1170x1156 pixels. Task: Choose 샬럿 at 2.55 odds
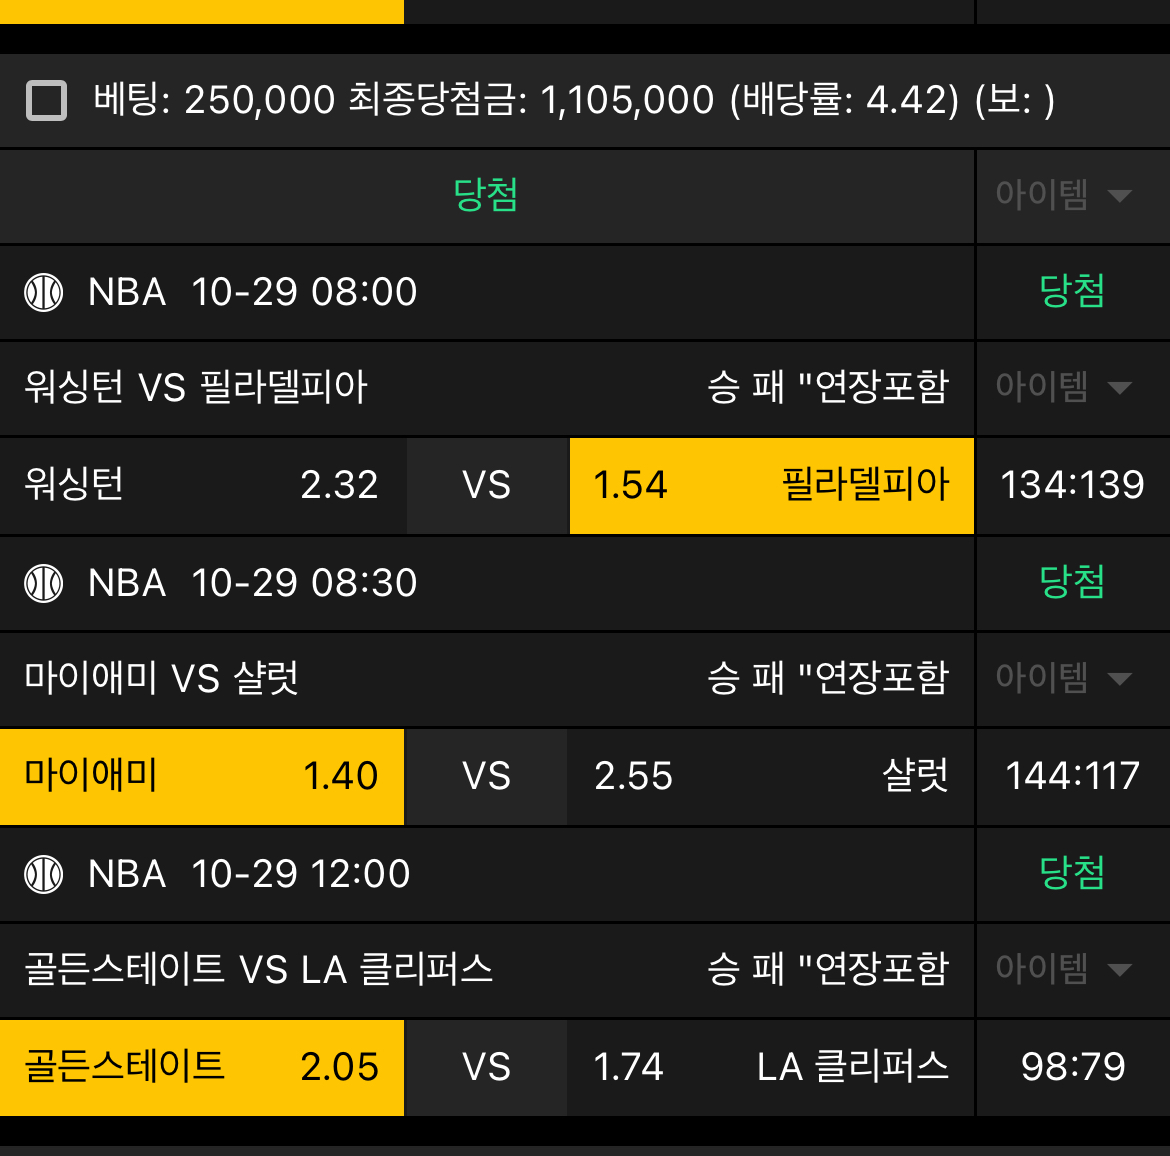click(770, 776)
